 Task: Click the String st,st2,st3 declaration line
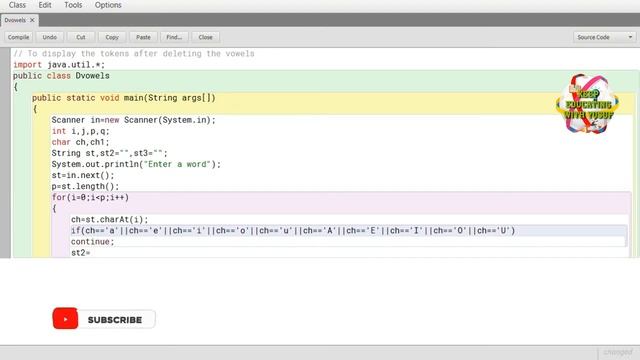coord(109,153)
